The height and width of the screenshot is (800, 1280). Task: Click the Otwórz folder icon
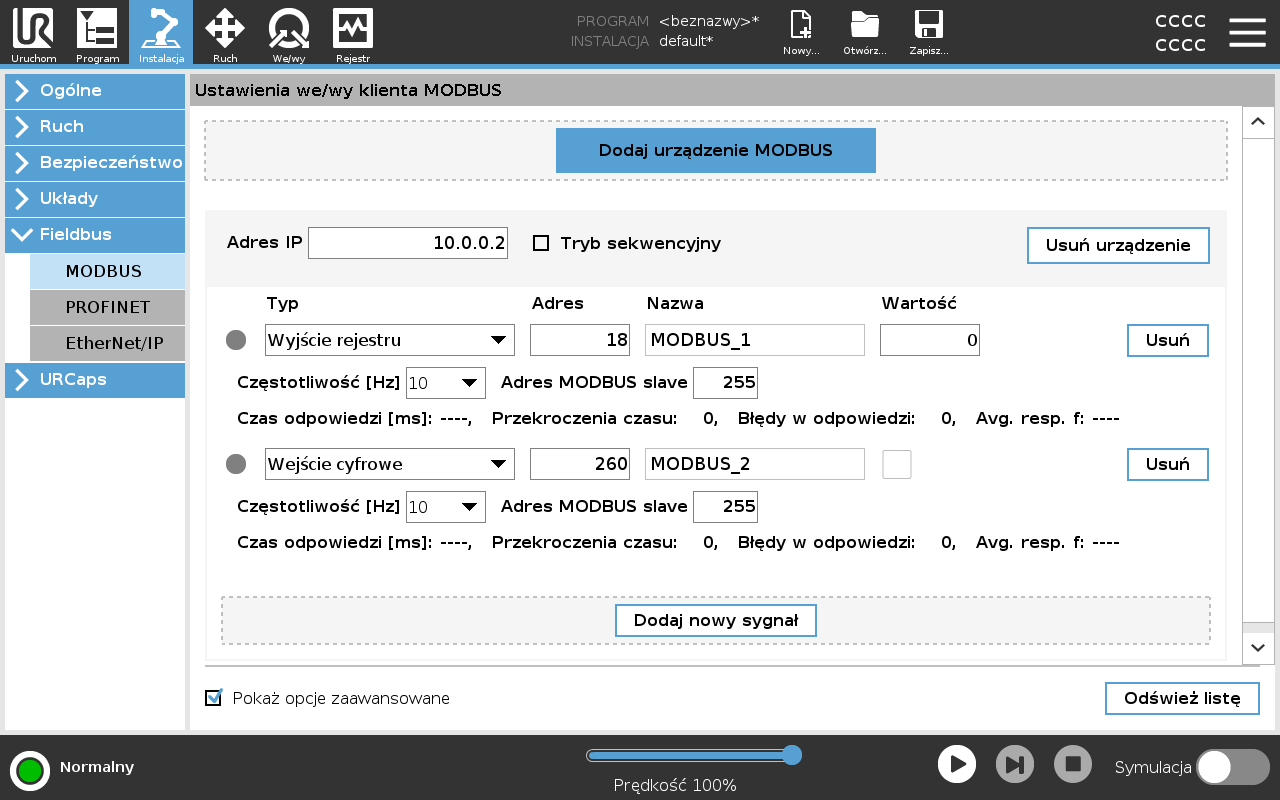pos(865,32)
